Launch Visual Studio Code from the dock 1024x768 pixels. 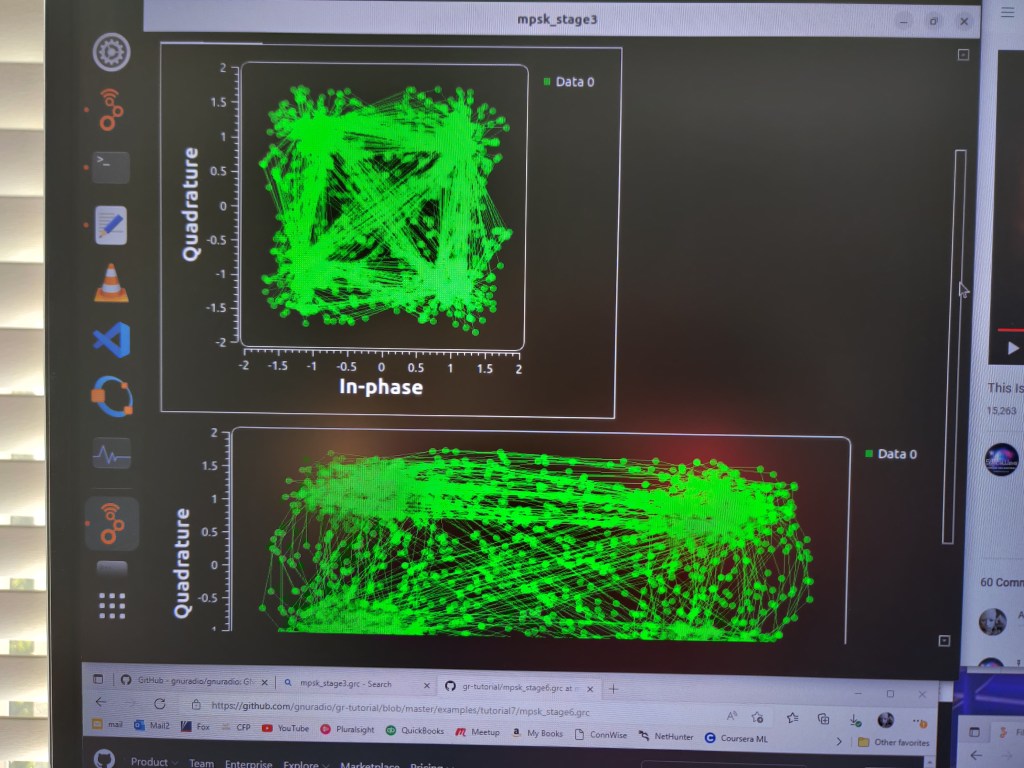point(111,341)
